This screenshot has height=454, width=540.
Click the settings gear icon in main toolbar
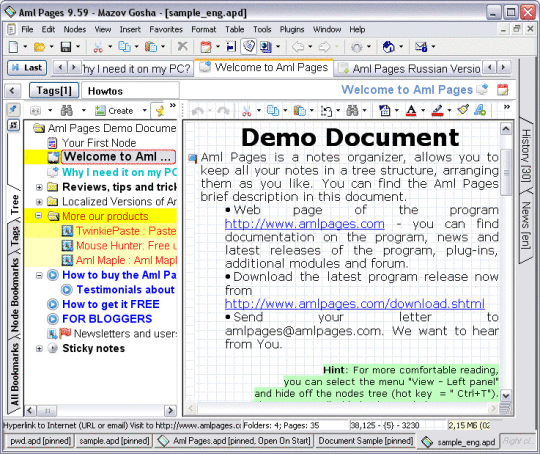[x=356, y=47]
